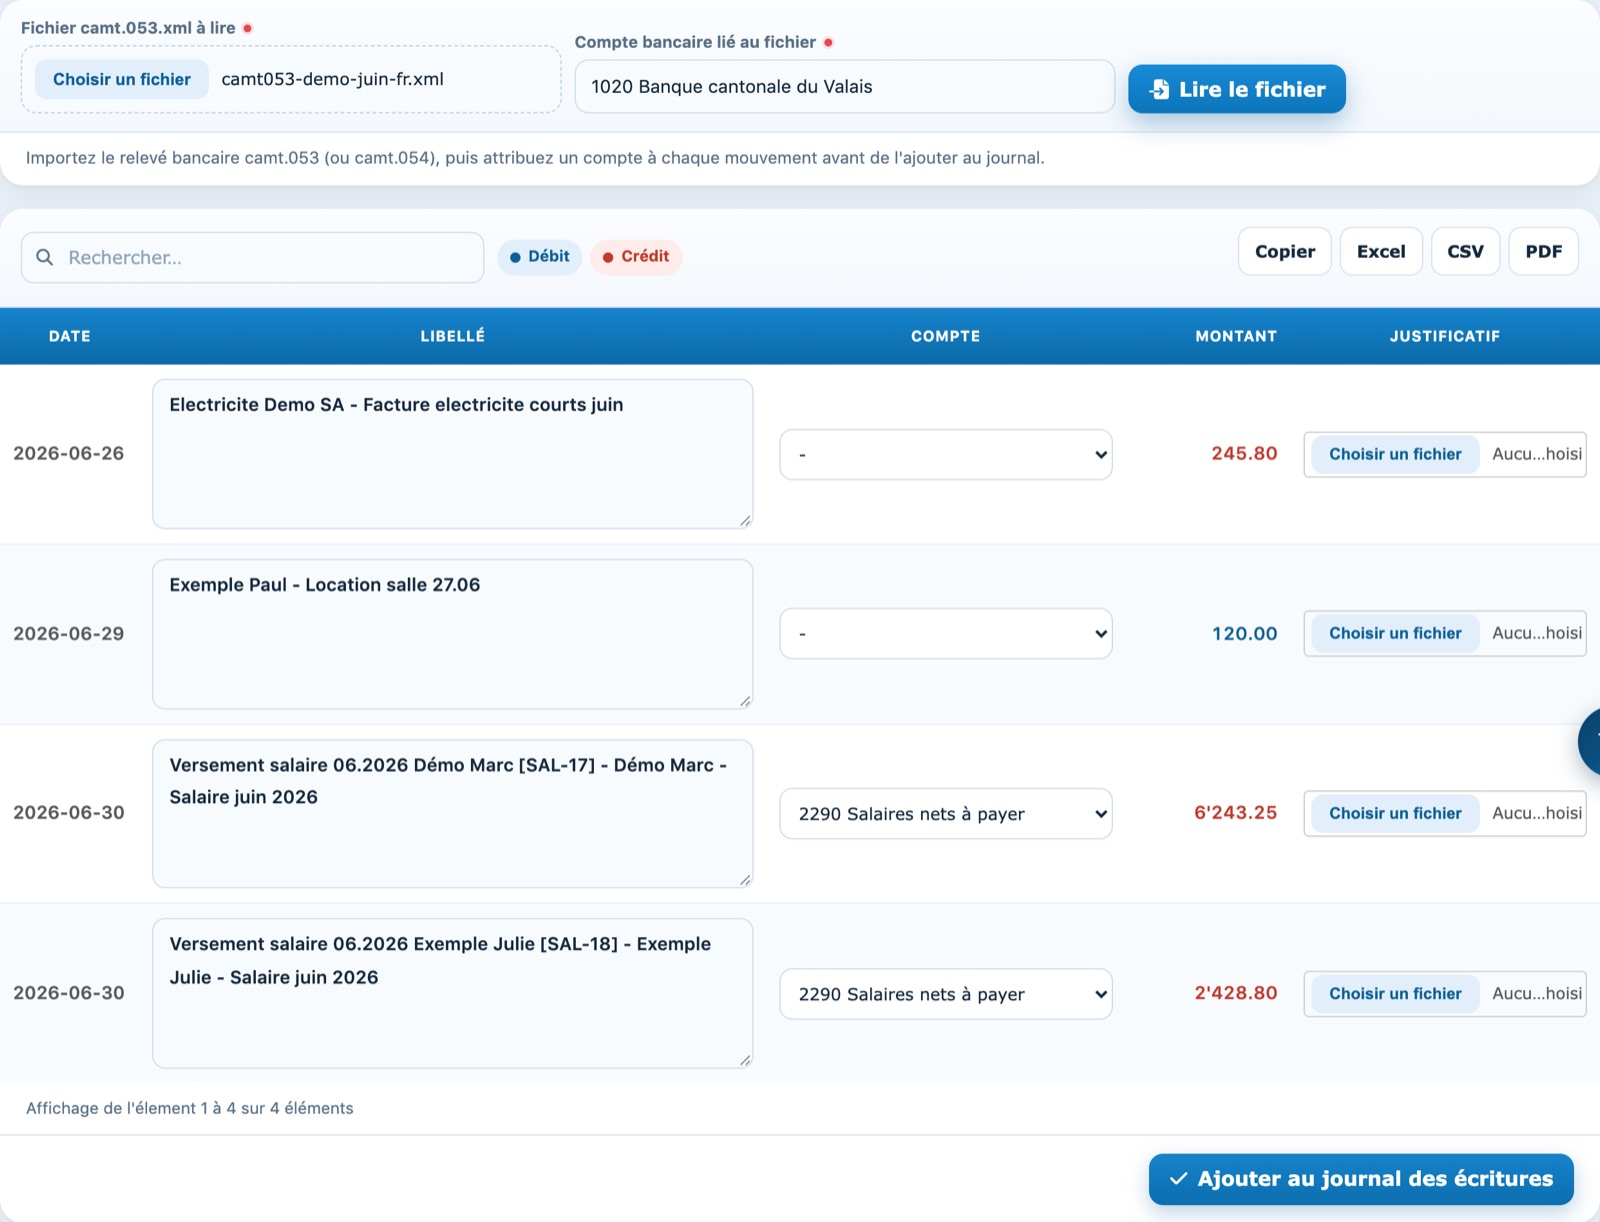Copy table data with the Copier button

pos(1285,252)
